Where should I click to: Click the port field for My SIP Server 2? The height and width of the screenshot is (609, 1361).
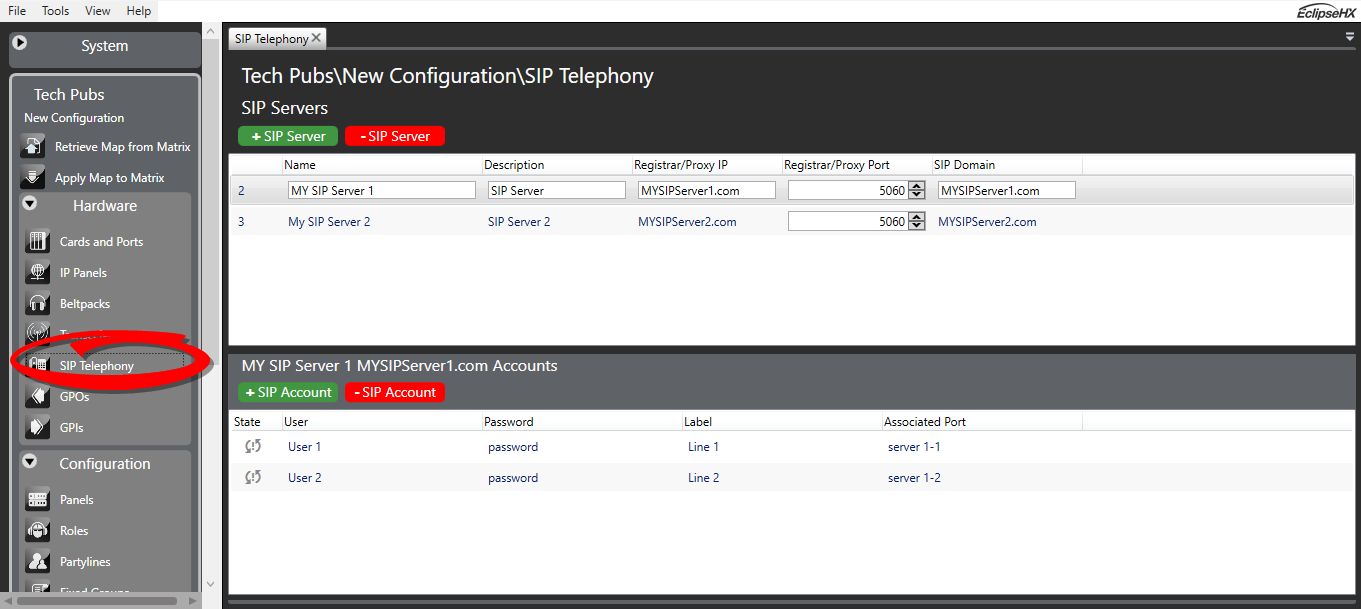(847, 222)
